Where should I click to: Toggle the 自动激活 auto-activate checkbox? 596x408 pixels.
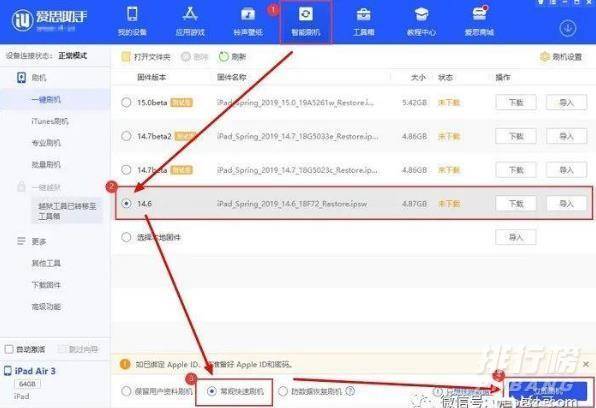pyautogui.click(x=9, y=349)
